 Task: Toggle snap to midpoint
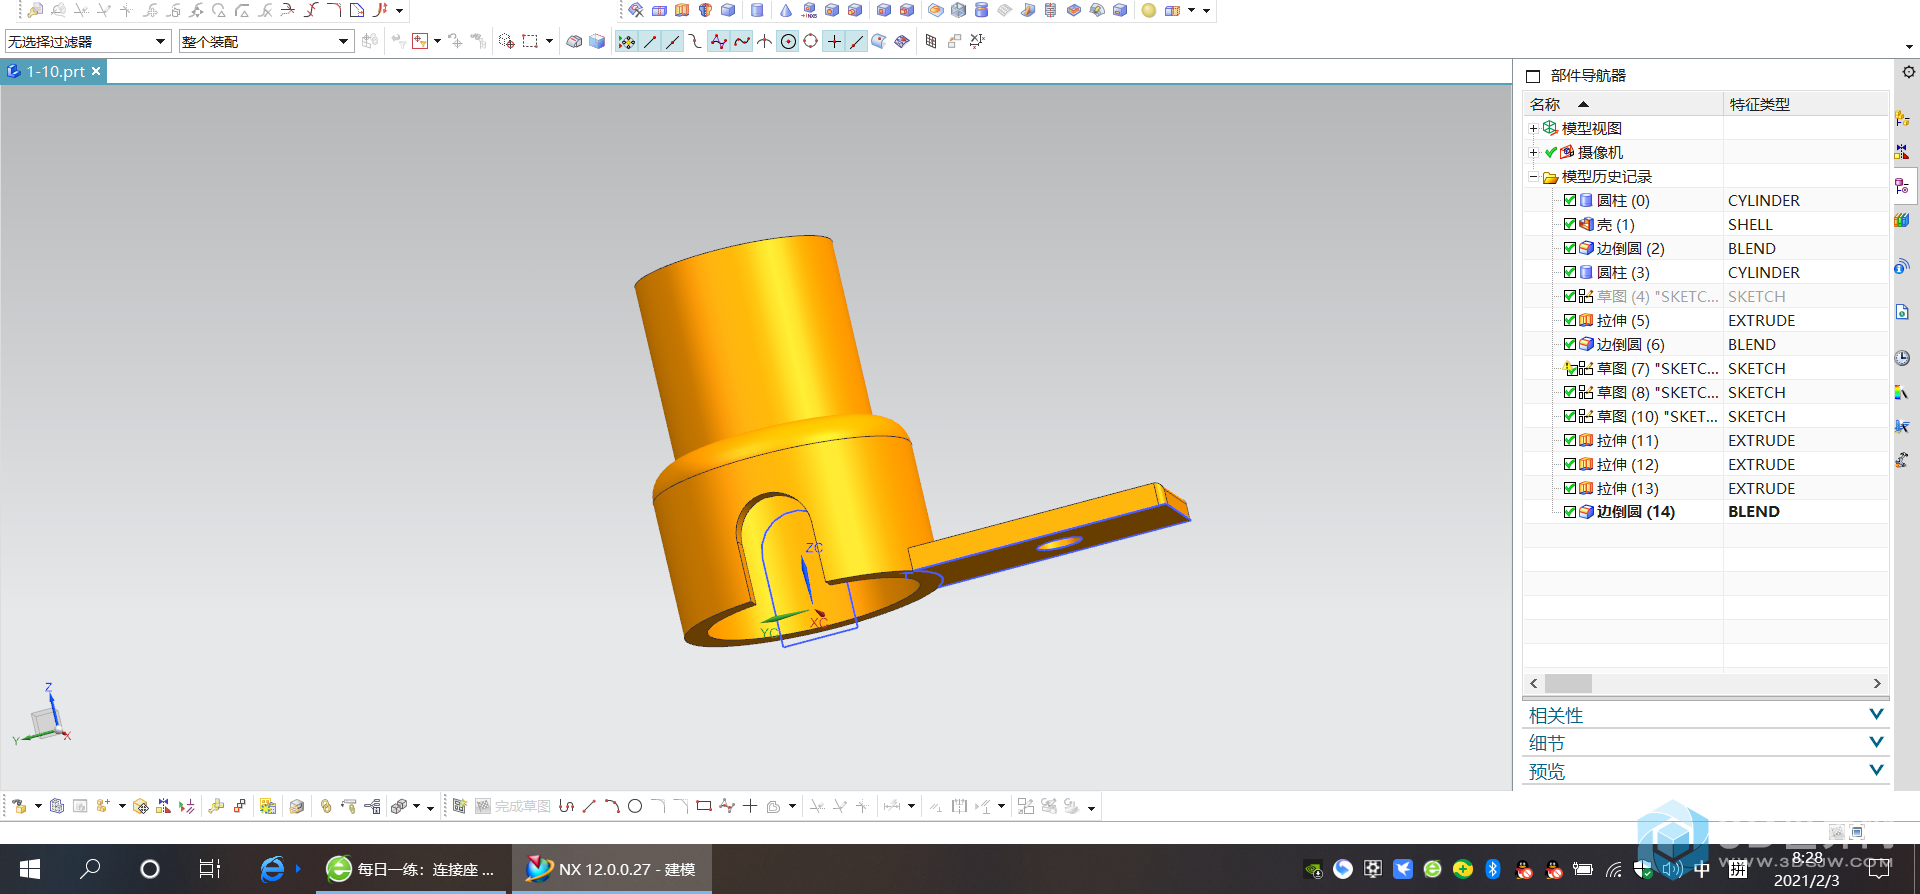point(673,41)
